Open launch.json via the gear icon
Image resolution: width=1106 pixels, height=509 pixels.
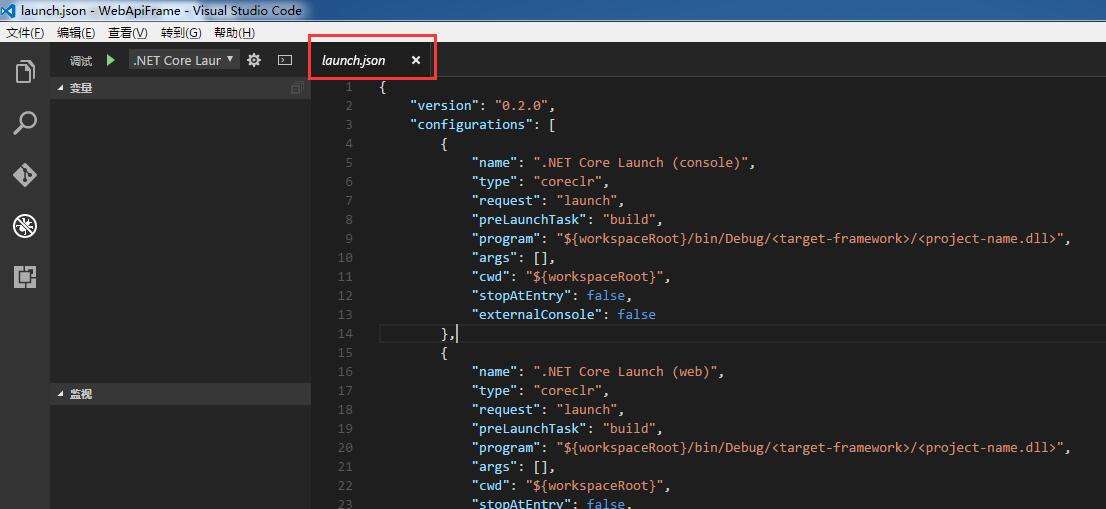coord(254,61)
